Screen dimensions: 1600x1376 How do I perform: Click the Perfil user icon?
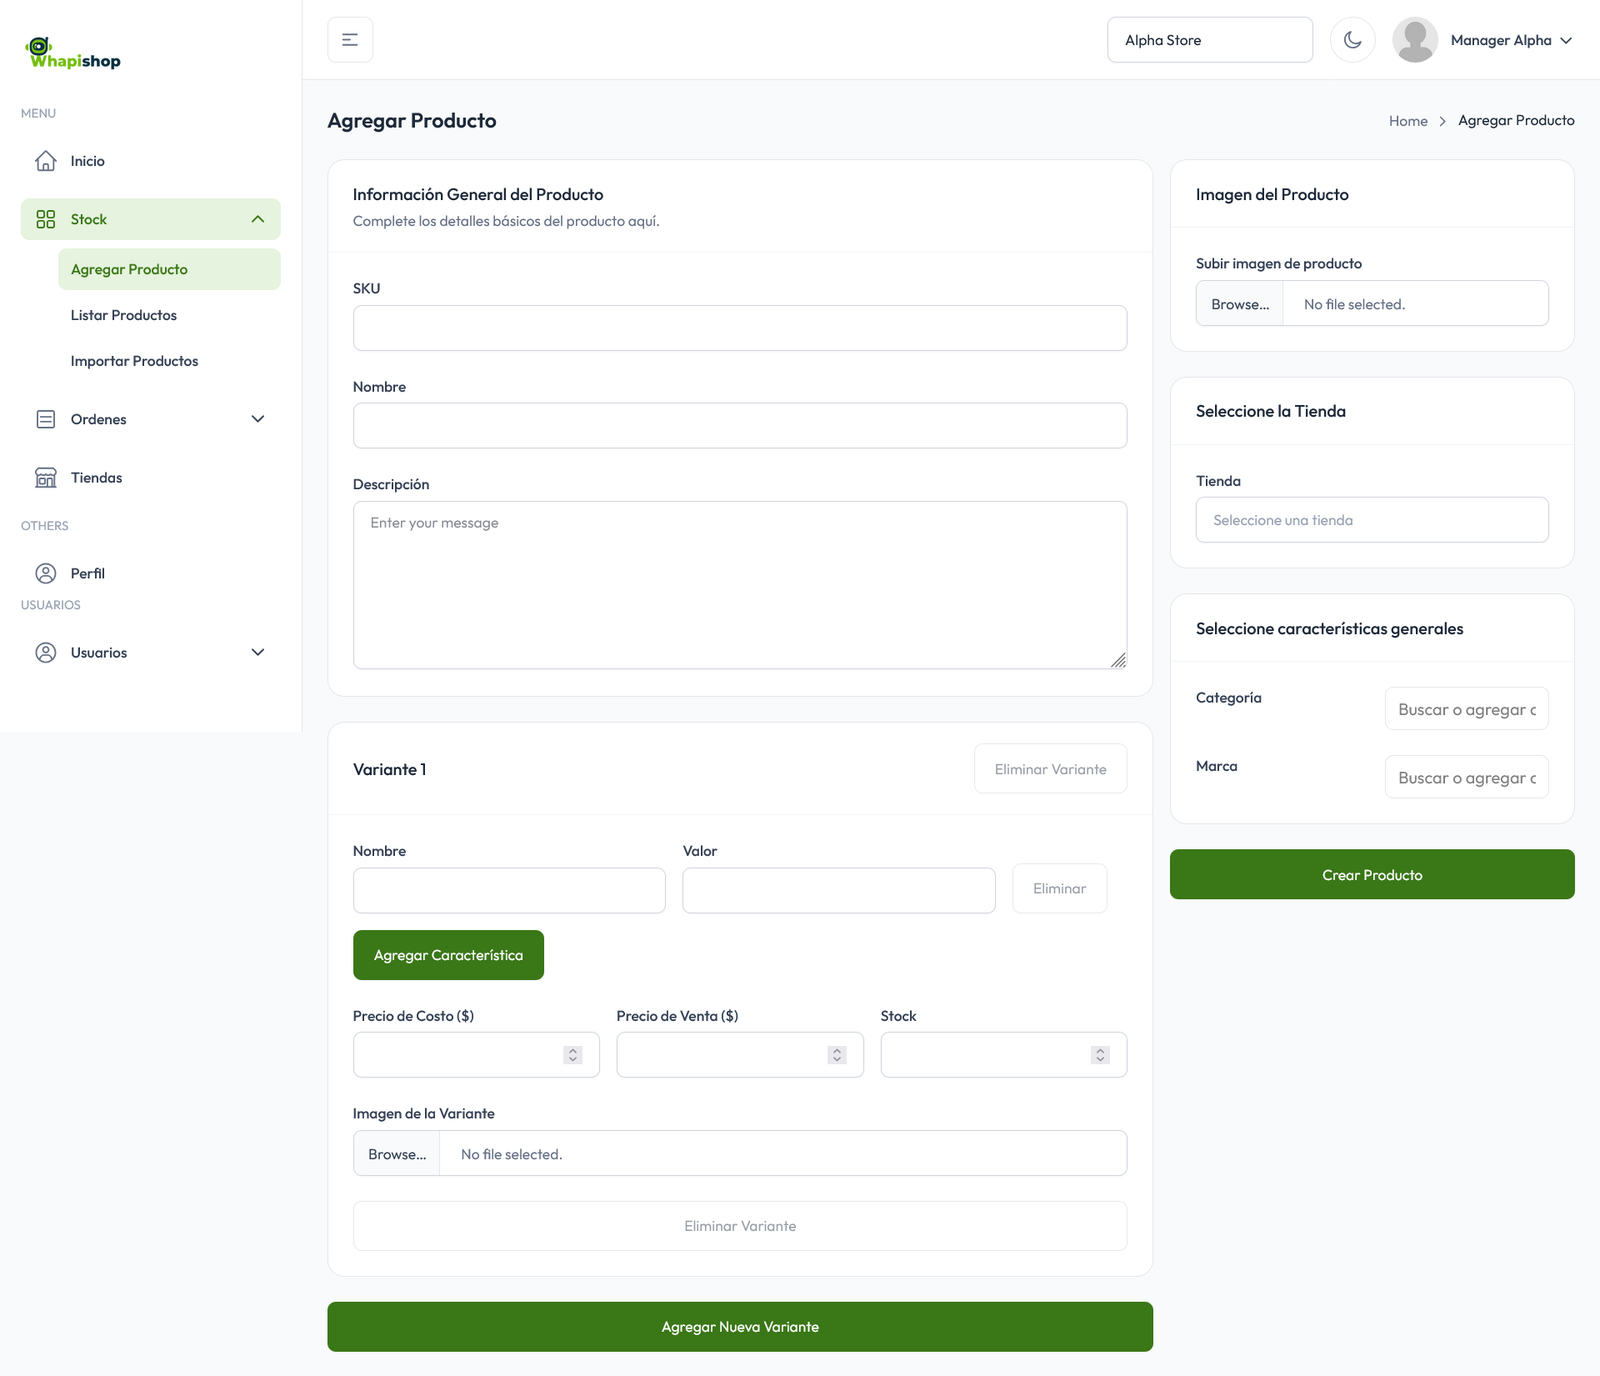click(x=46, y=573)
